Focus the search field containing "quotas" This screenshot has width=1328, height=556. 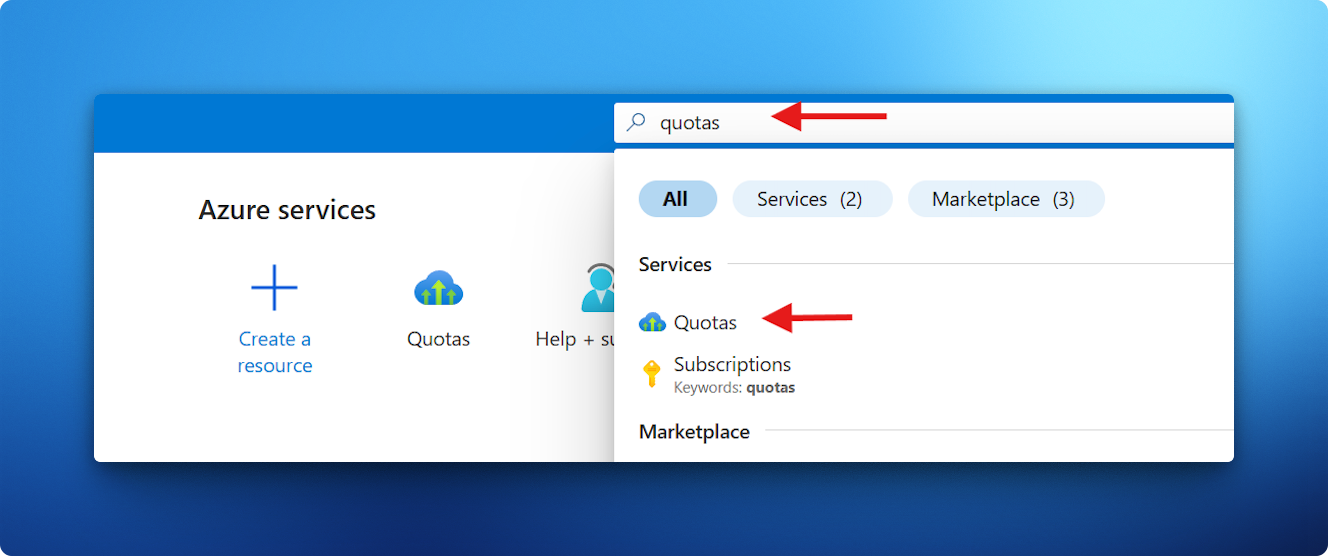(x=900, y=123)
